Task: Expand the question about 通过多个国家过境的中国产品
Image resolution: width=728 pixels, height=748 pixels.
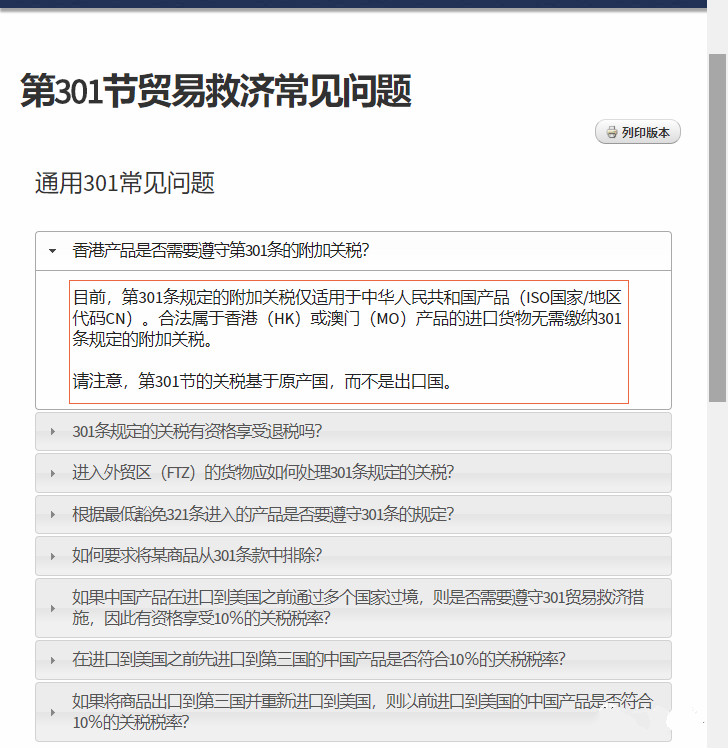Action: click(x=357, y=608)
